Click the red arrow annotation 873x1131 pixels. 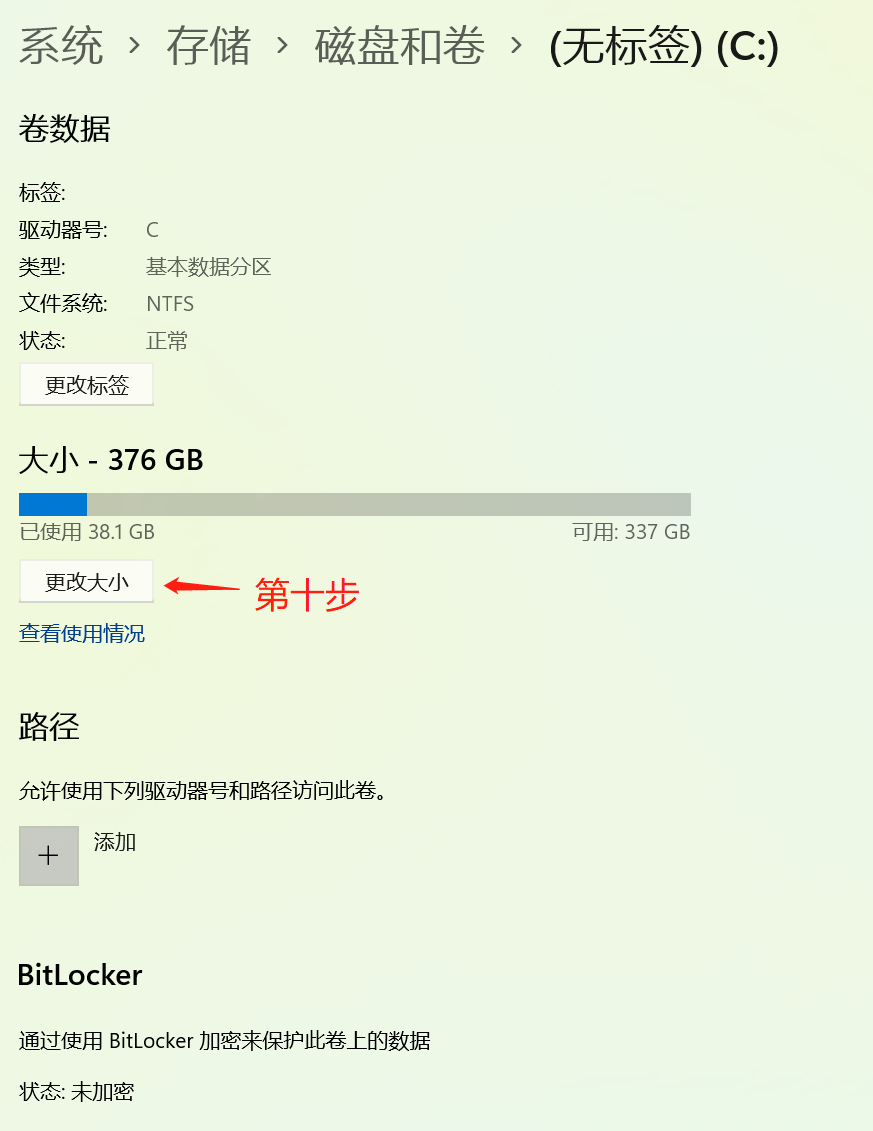coord(202,586)
